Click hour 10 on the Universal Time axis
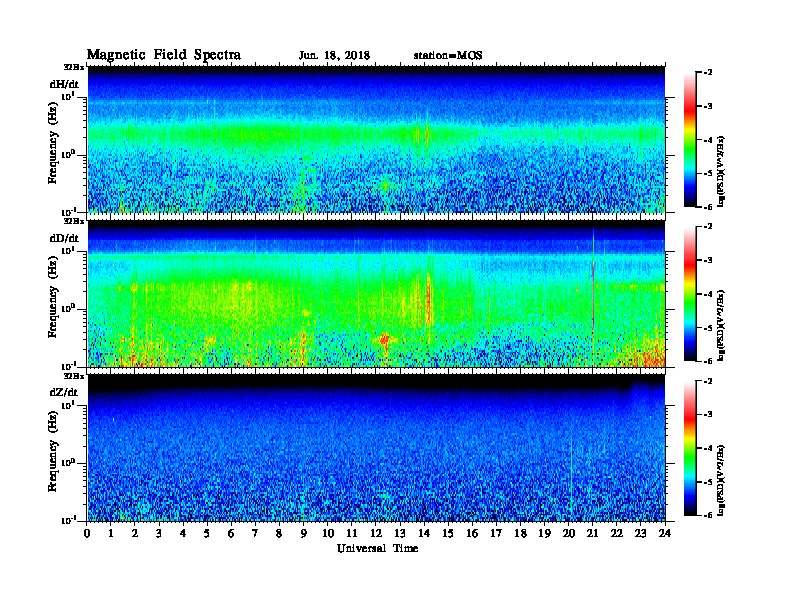792x612 pixels. click(x=328, y=533)
